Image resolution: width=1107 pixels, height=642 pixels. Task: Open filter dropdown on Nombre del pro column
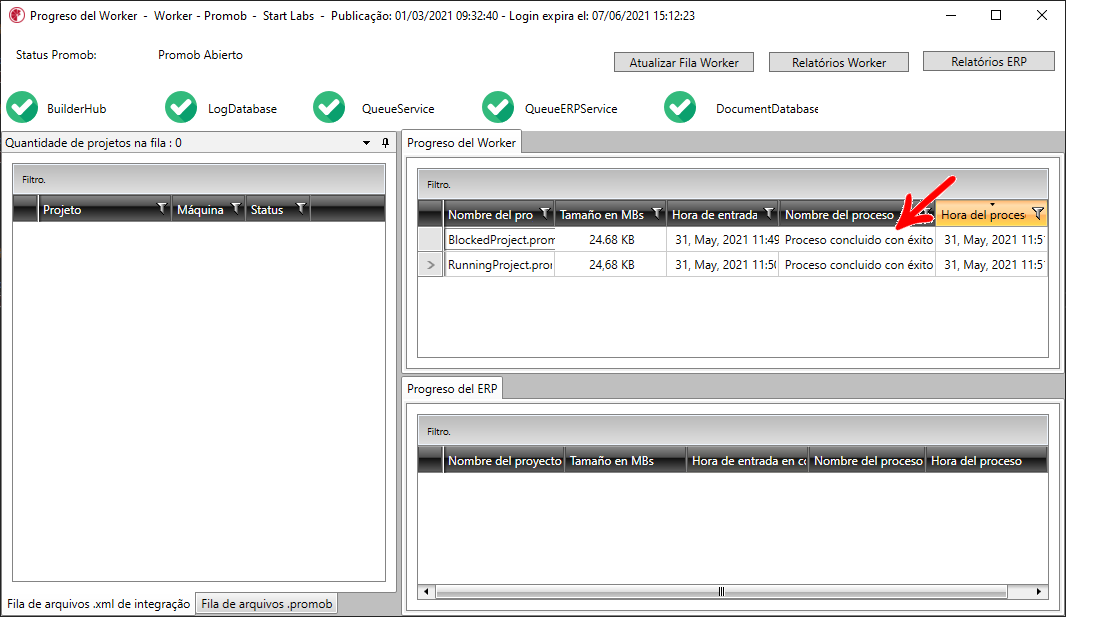coord(544,213)
